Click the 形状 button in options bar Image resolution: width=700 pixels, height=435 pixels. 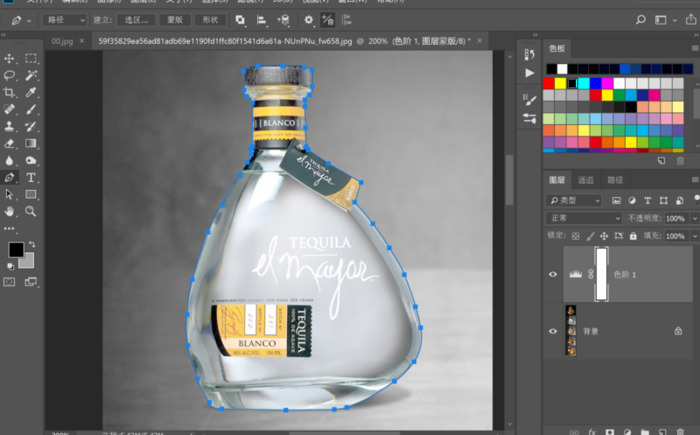tap(209, 19)
